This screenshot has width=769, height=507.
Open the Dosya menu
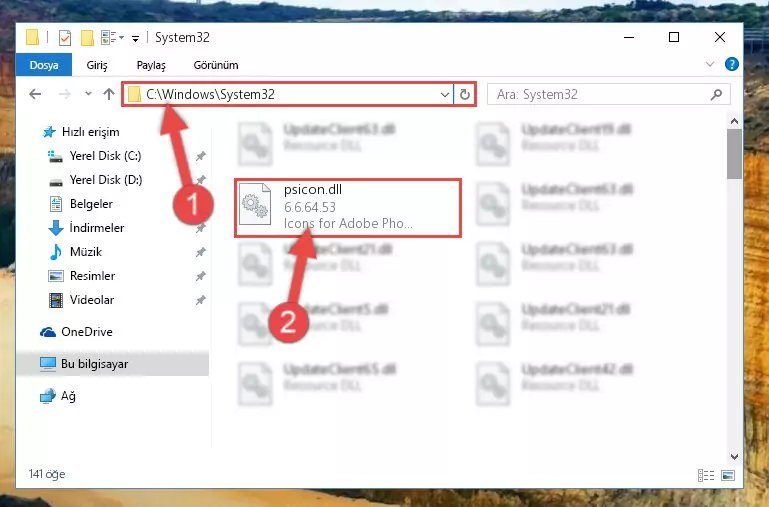pos(44,65)
